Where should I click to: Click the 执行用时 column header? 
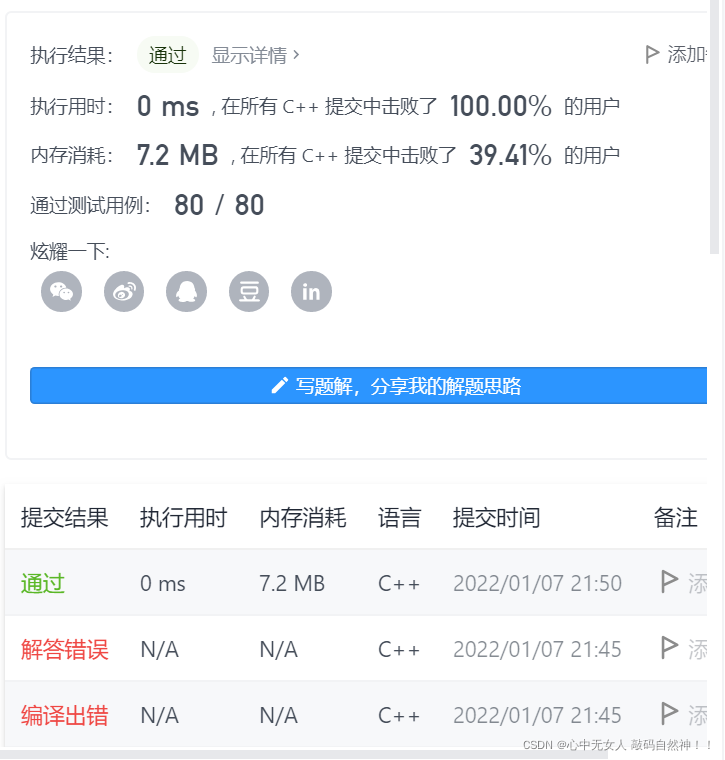click(184, 518)
